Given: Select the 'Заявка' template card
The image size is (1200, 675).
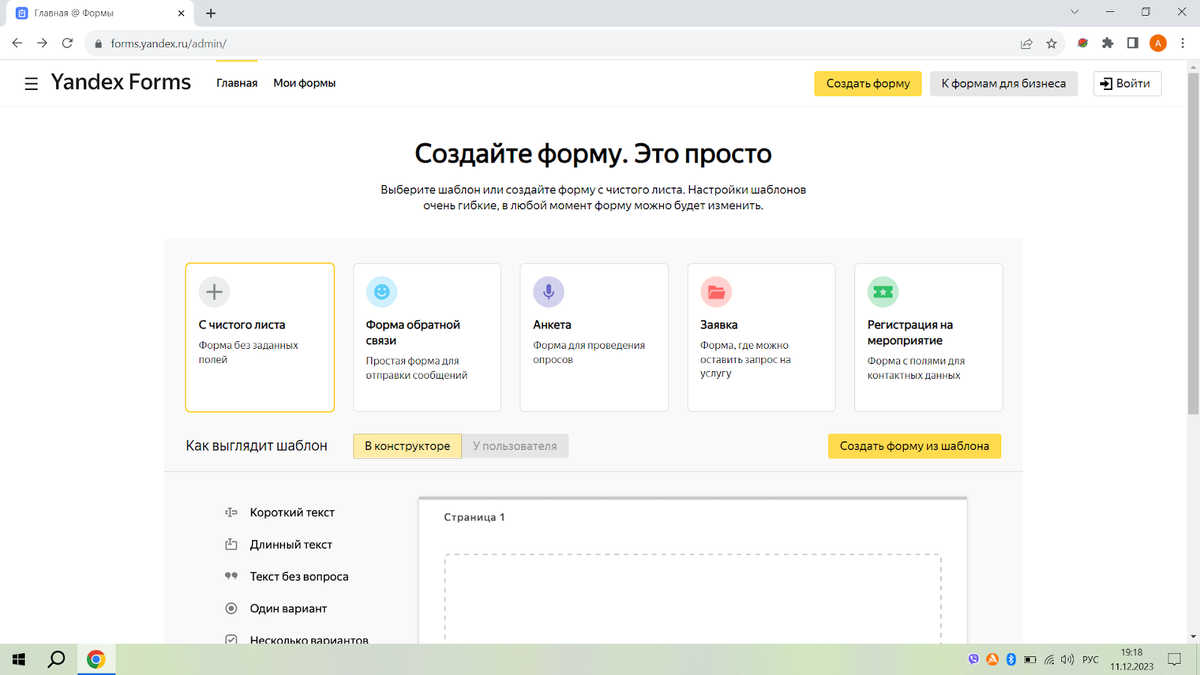Looking at the screenshot, I should (x=761, y=337).
